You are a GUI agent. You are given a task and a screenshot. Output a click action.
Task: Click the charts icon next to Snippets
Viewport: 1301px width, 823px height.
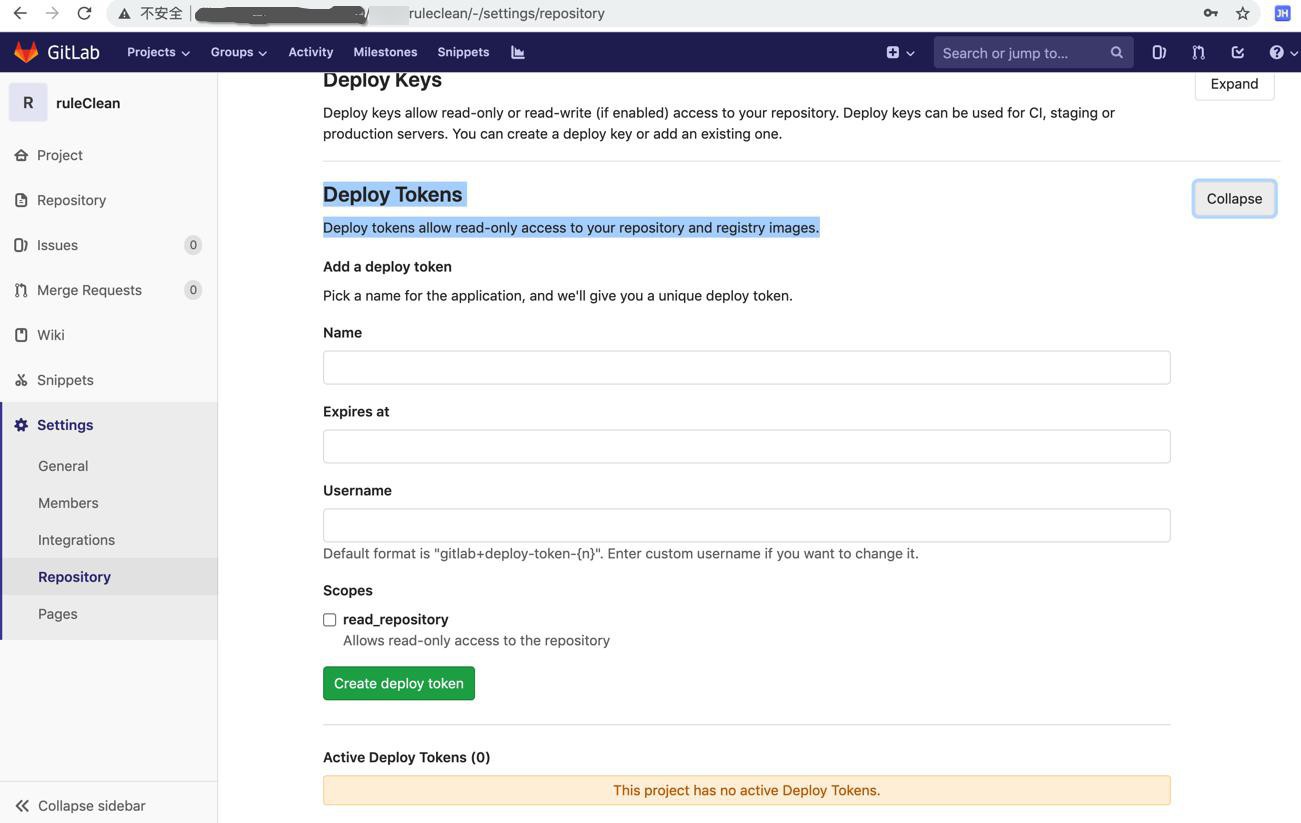517,51
